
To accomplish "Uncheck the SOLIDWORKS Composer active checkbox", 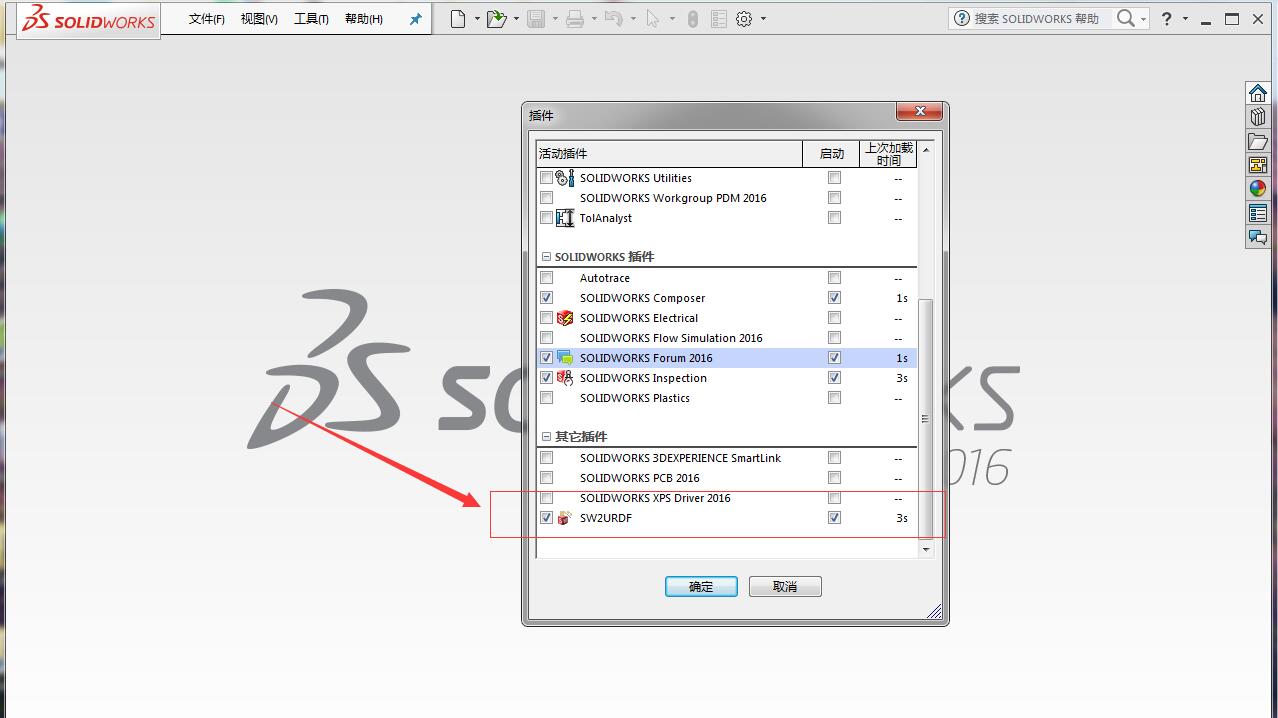I will tap(546, 298).
